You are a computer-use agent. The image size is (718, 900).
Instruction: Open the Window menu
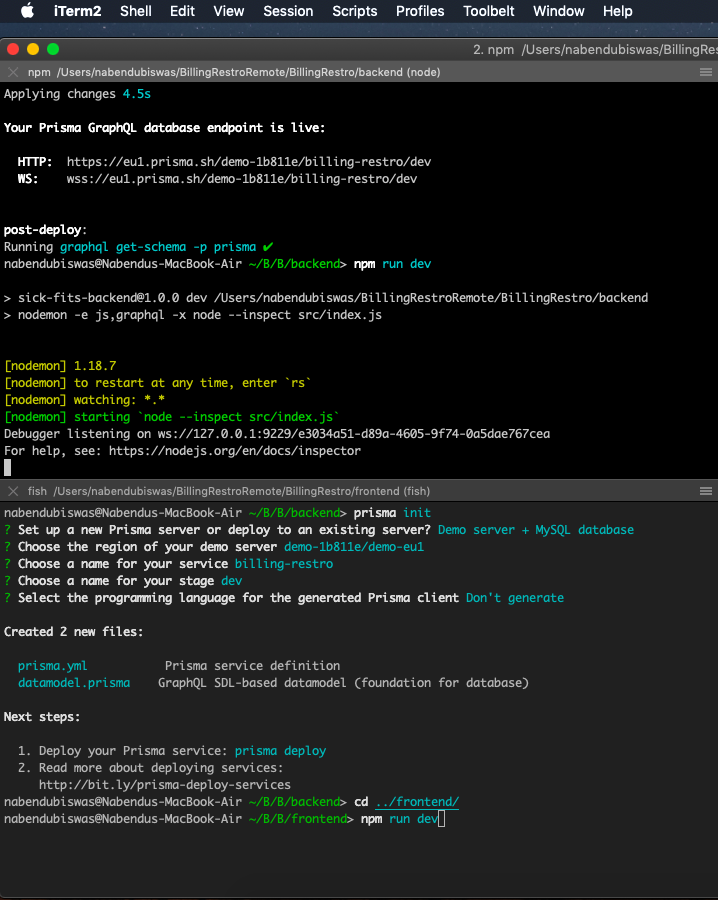click(558, 11)
